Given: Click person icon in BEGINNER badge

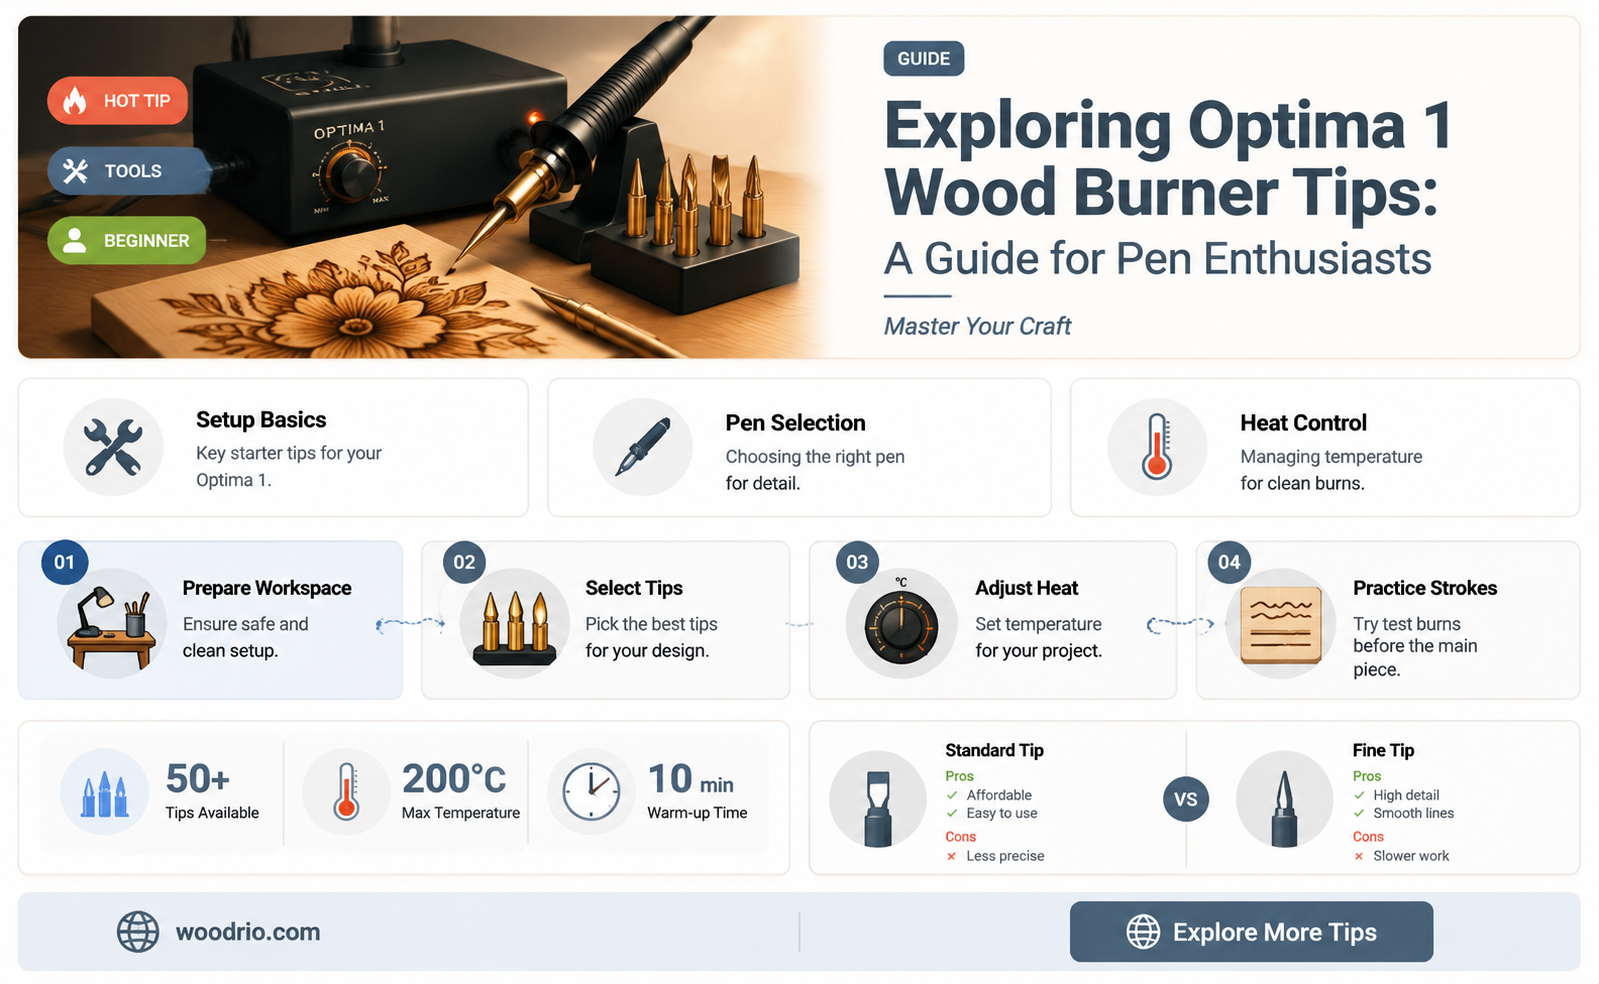Looking at the screenshot, I should (75, 241).
